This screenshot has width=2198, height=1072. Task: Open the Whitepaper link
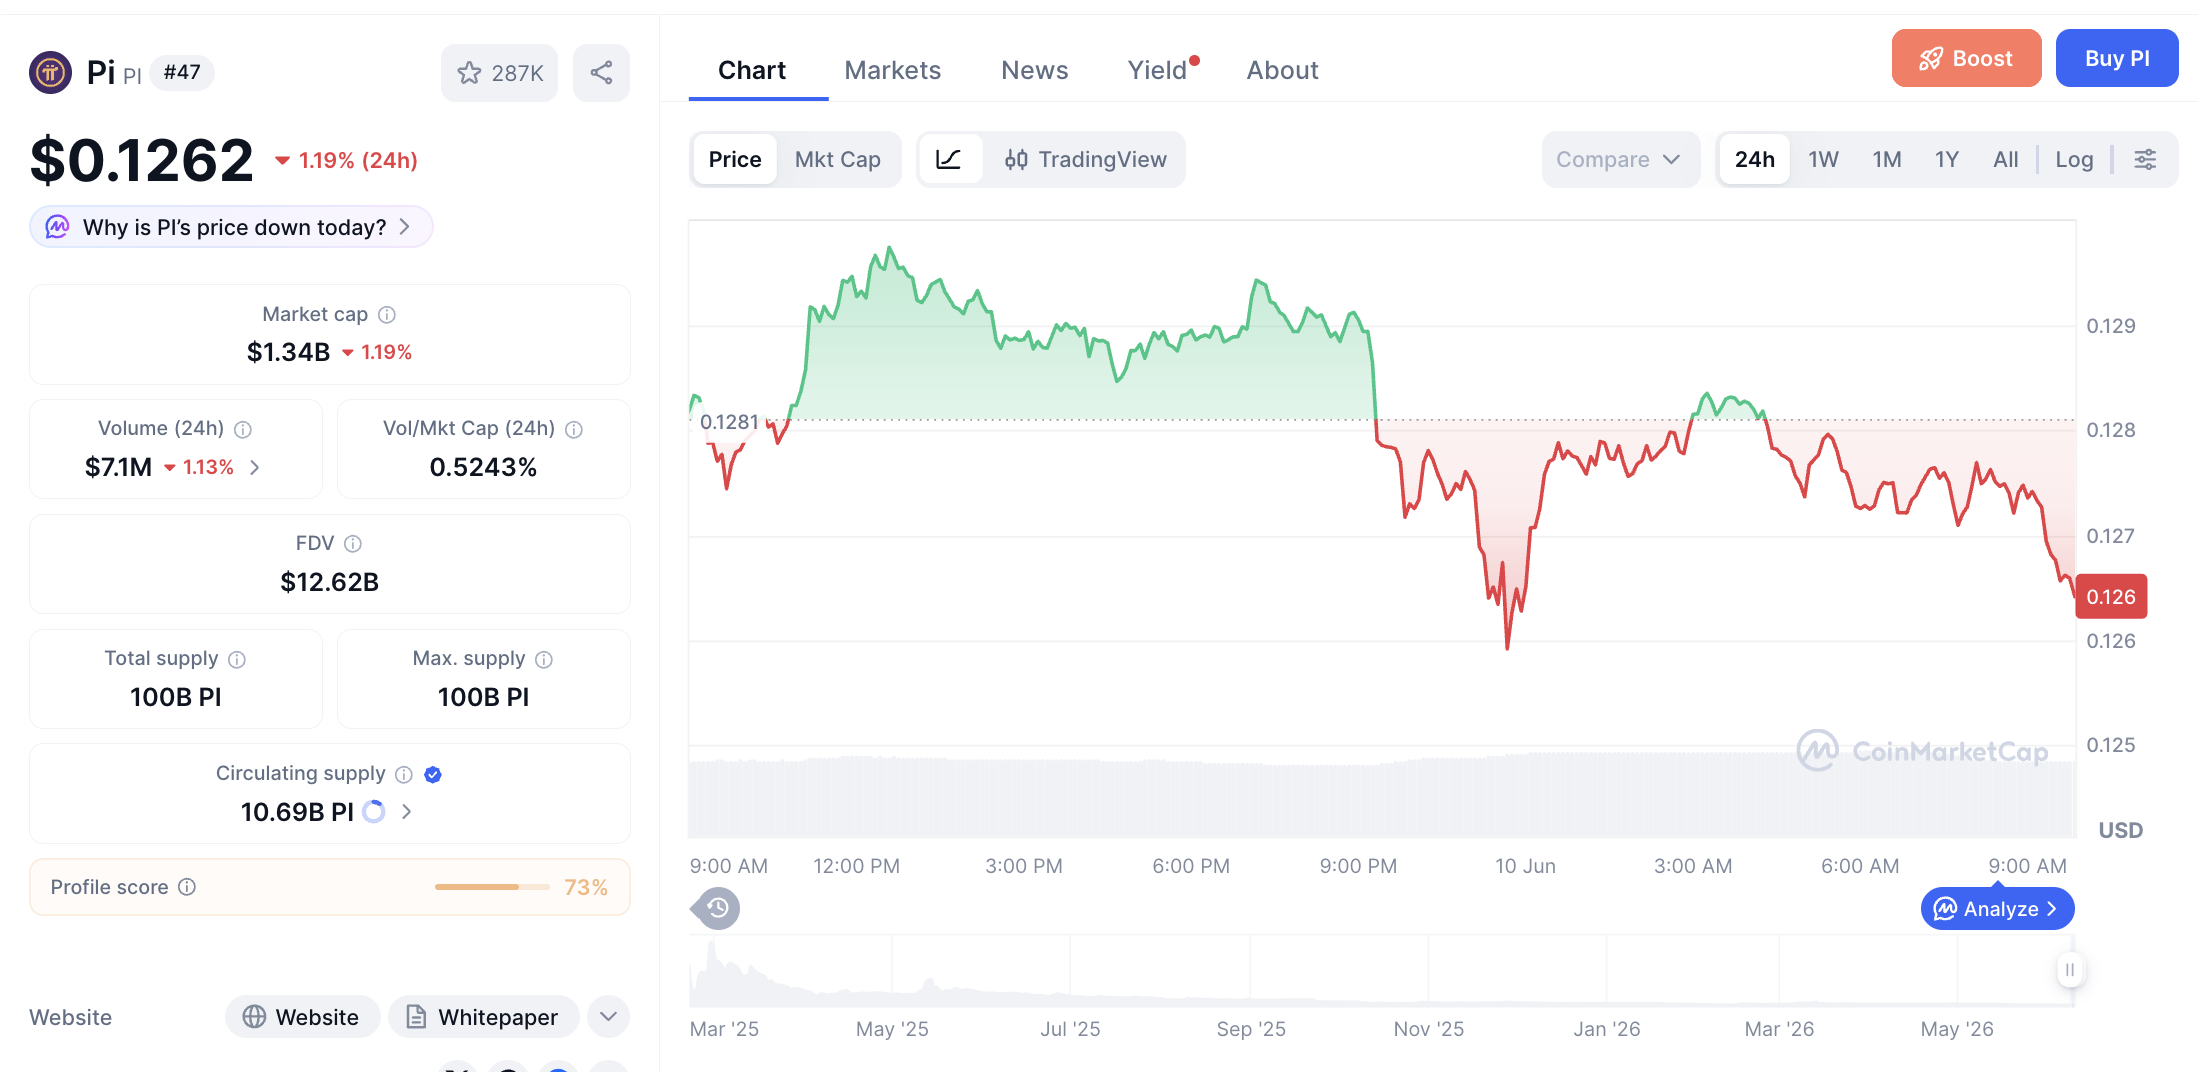click(483, 1017)
